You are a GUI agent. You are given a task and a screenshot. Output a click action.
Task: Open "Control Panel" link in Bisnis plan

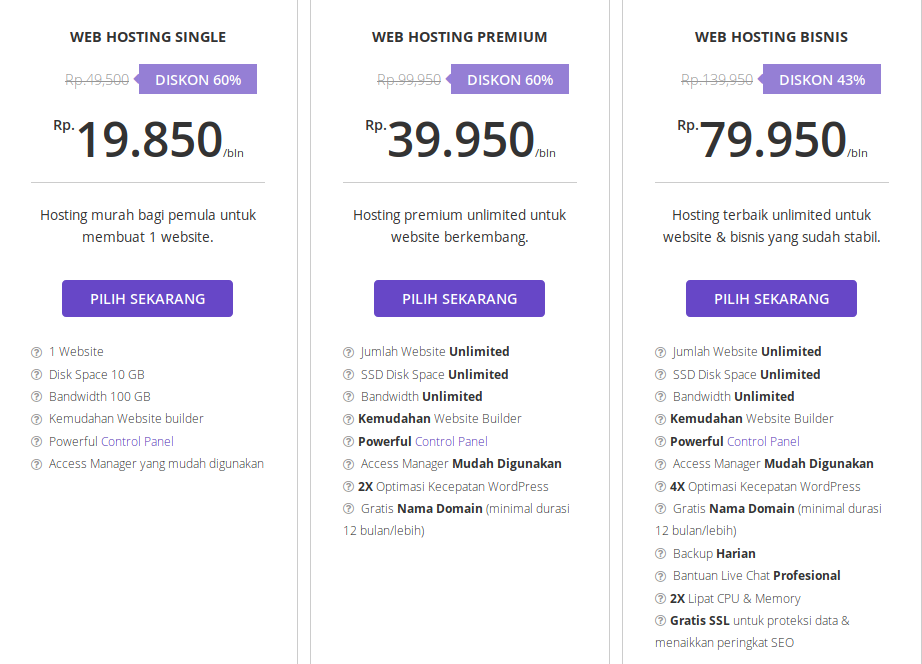pyautogui.click(x=763, y=441)
